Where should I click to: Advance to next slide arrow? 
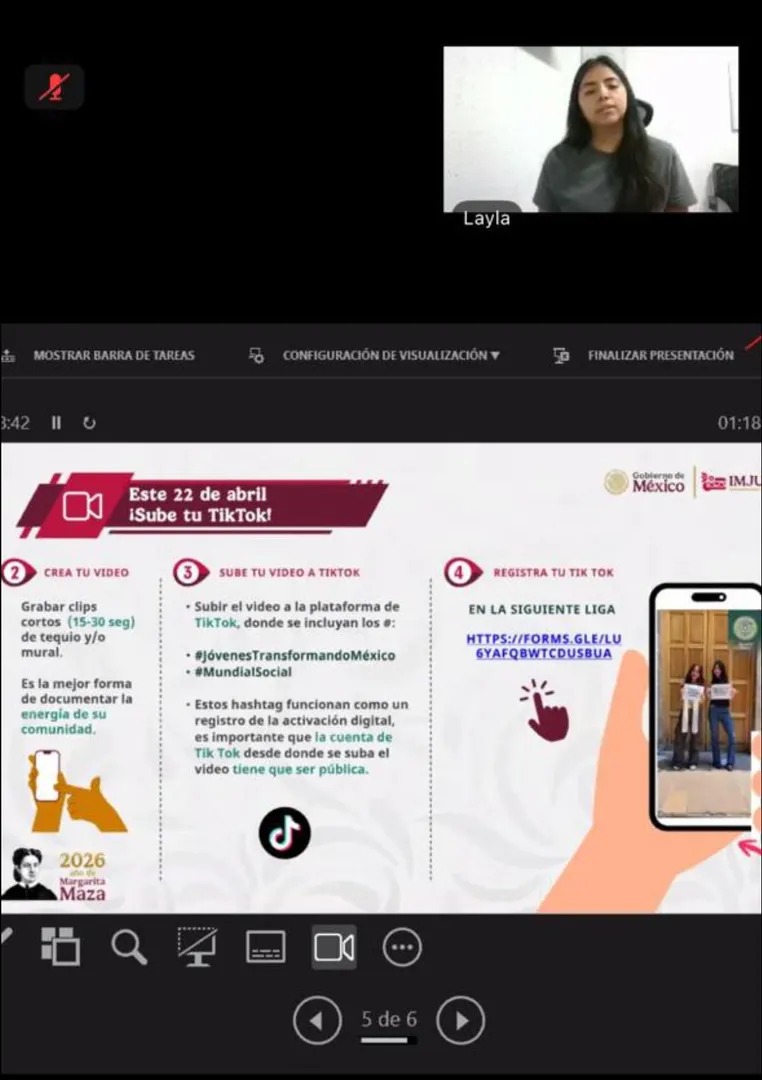click(x=461, y=1020)
